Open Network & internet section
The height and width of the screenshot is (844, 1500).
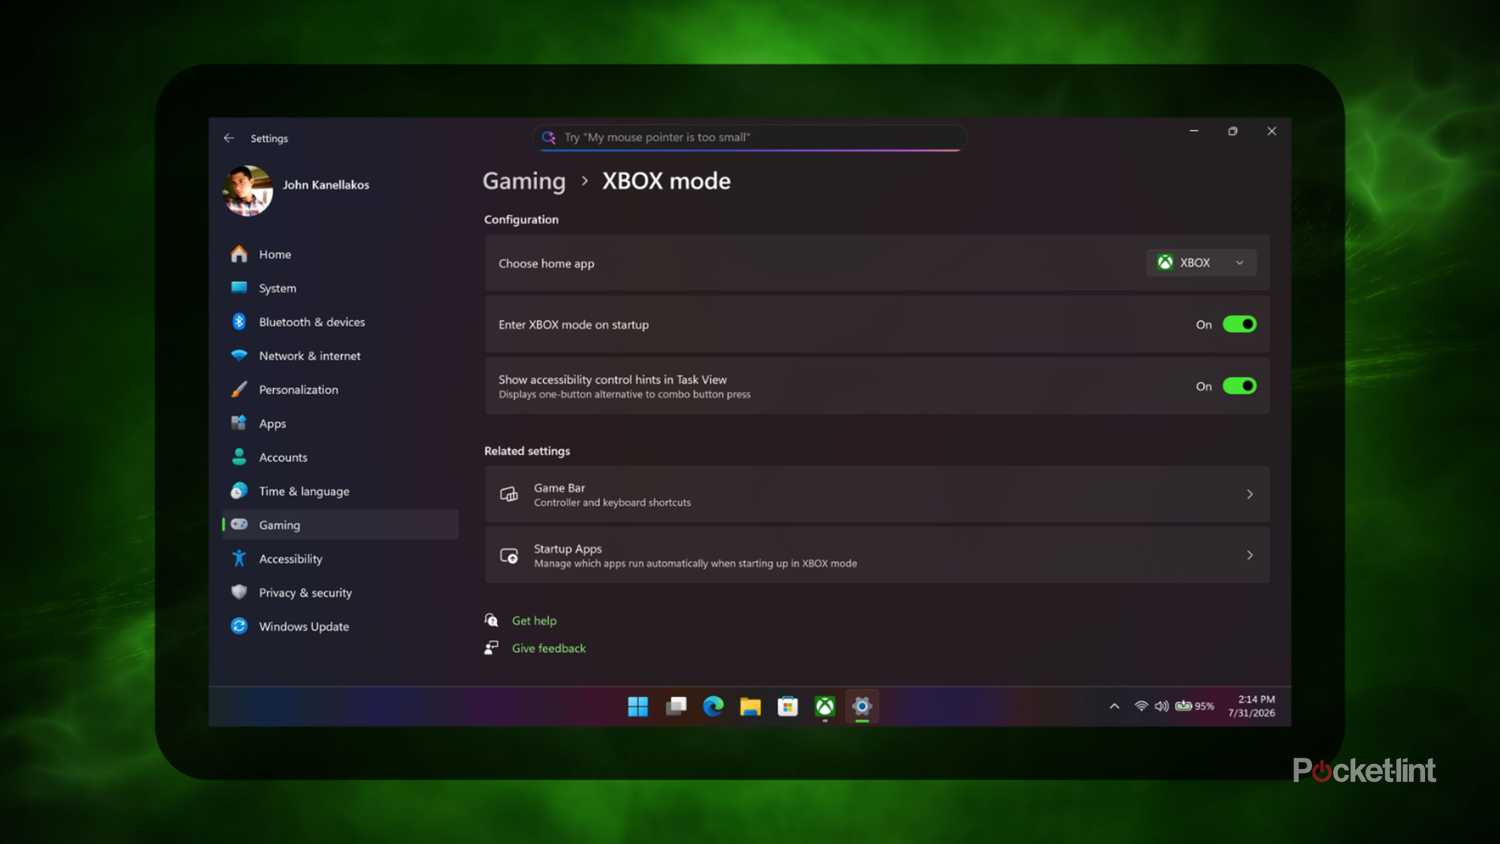pos(340,356)
